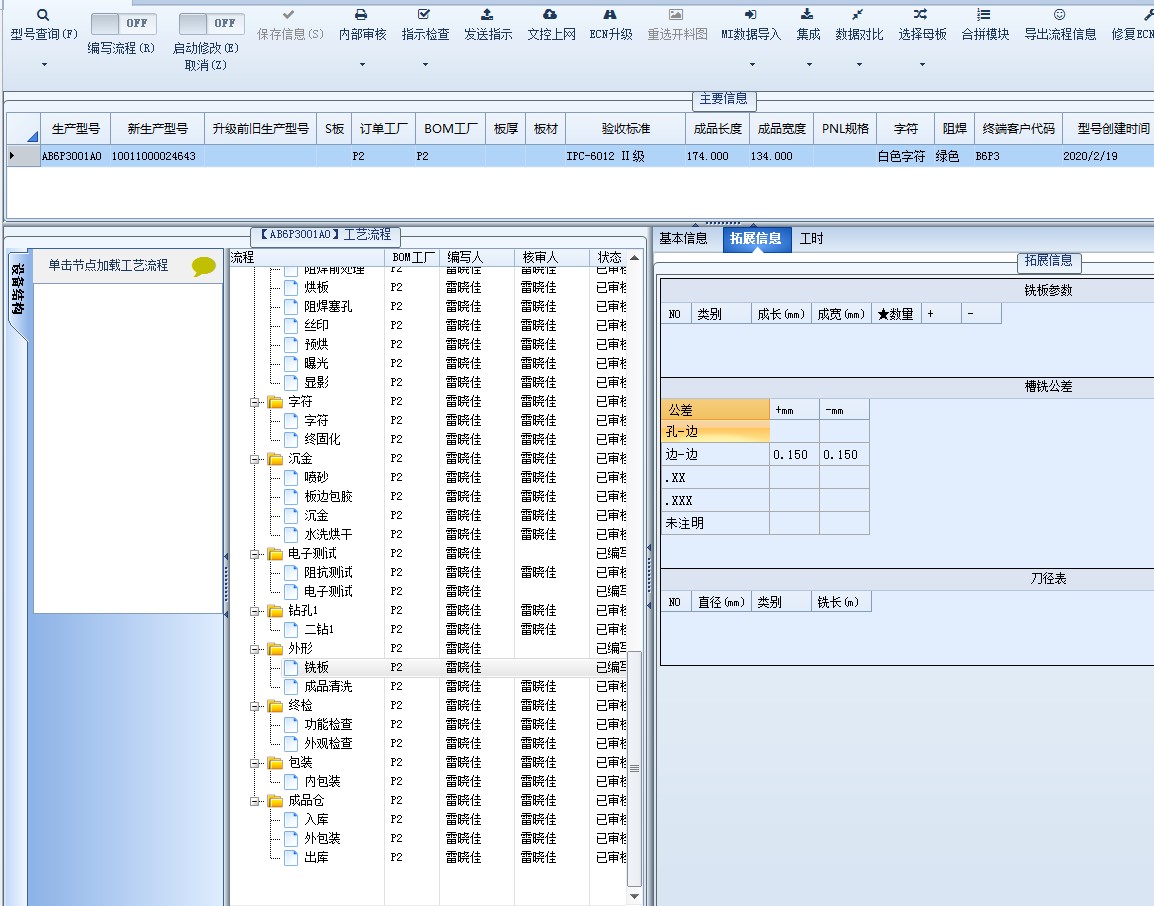Open dropdown arrow under 选择母板
1154x906 pixels.
[x=921, y=65]
